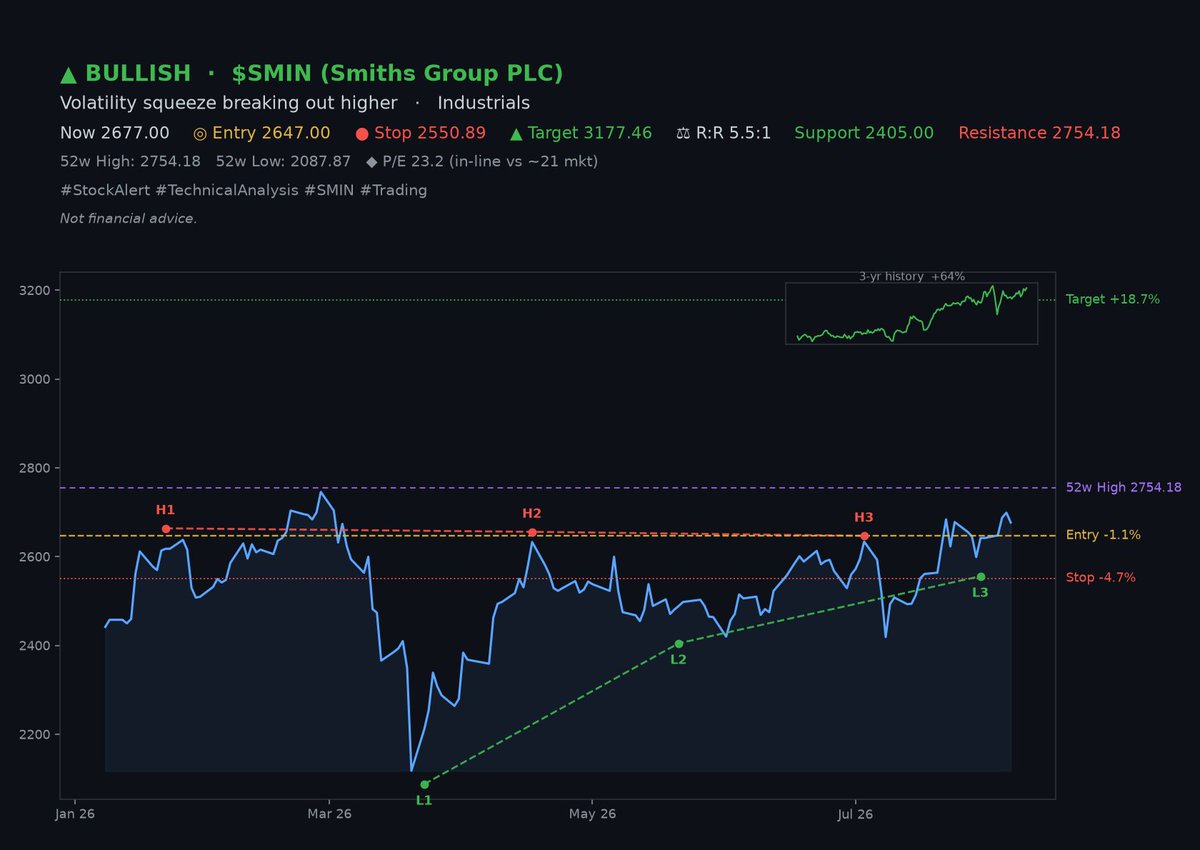Viewport: 1200px width, 850px height.
Task: Select 'Volatility squeeze breaking out higher' subtitle
Action: point(229,103)
